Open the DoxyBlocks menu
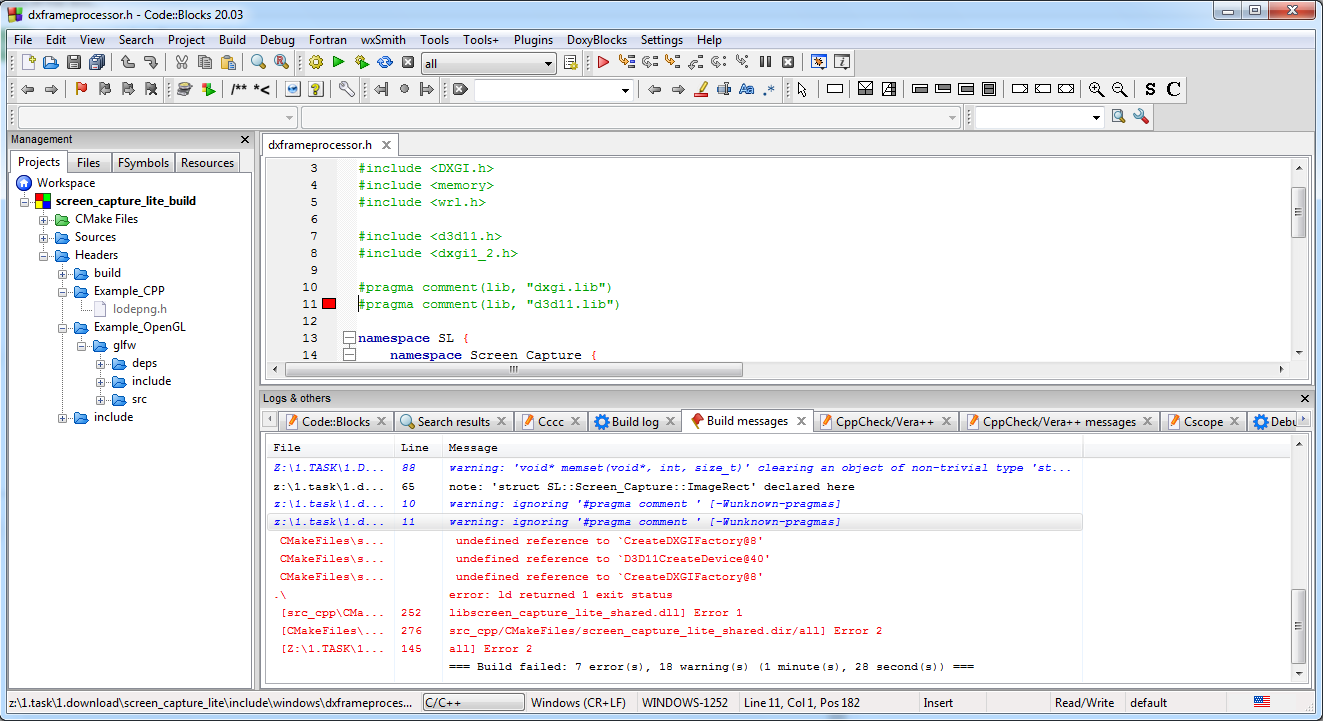The image size is (1323, 721). [x=597, y=40]
